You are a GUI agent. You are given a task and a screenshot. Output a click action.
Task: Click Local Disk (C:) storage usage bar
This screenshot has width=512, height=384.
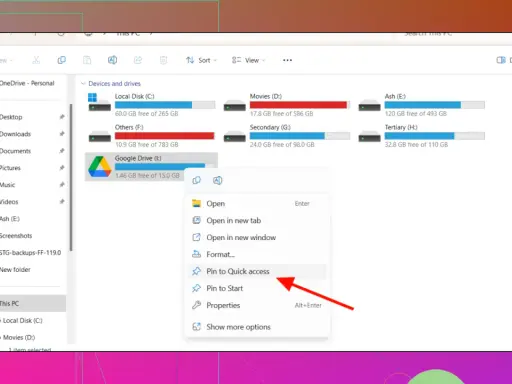pyautogui.click(x=165, y=105)
